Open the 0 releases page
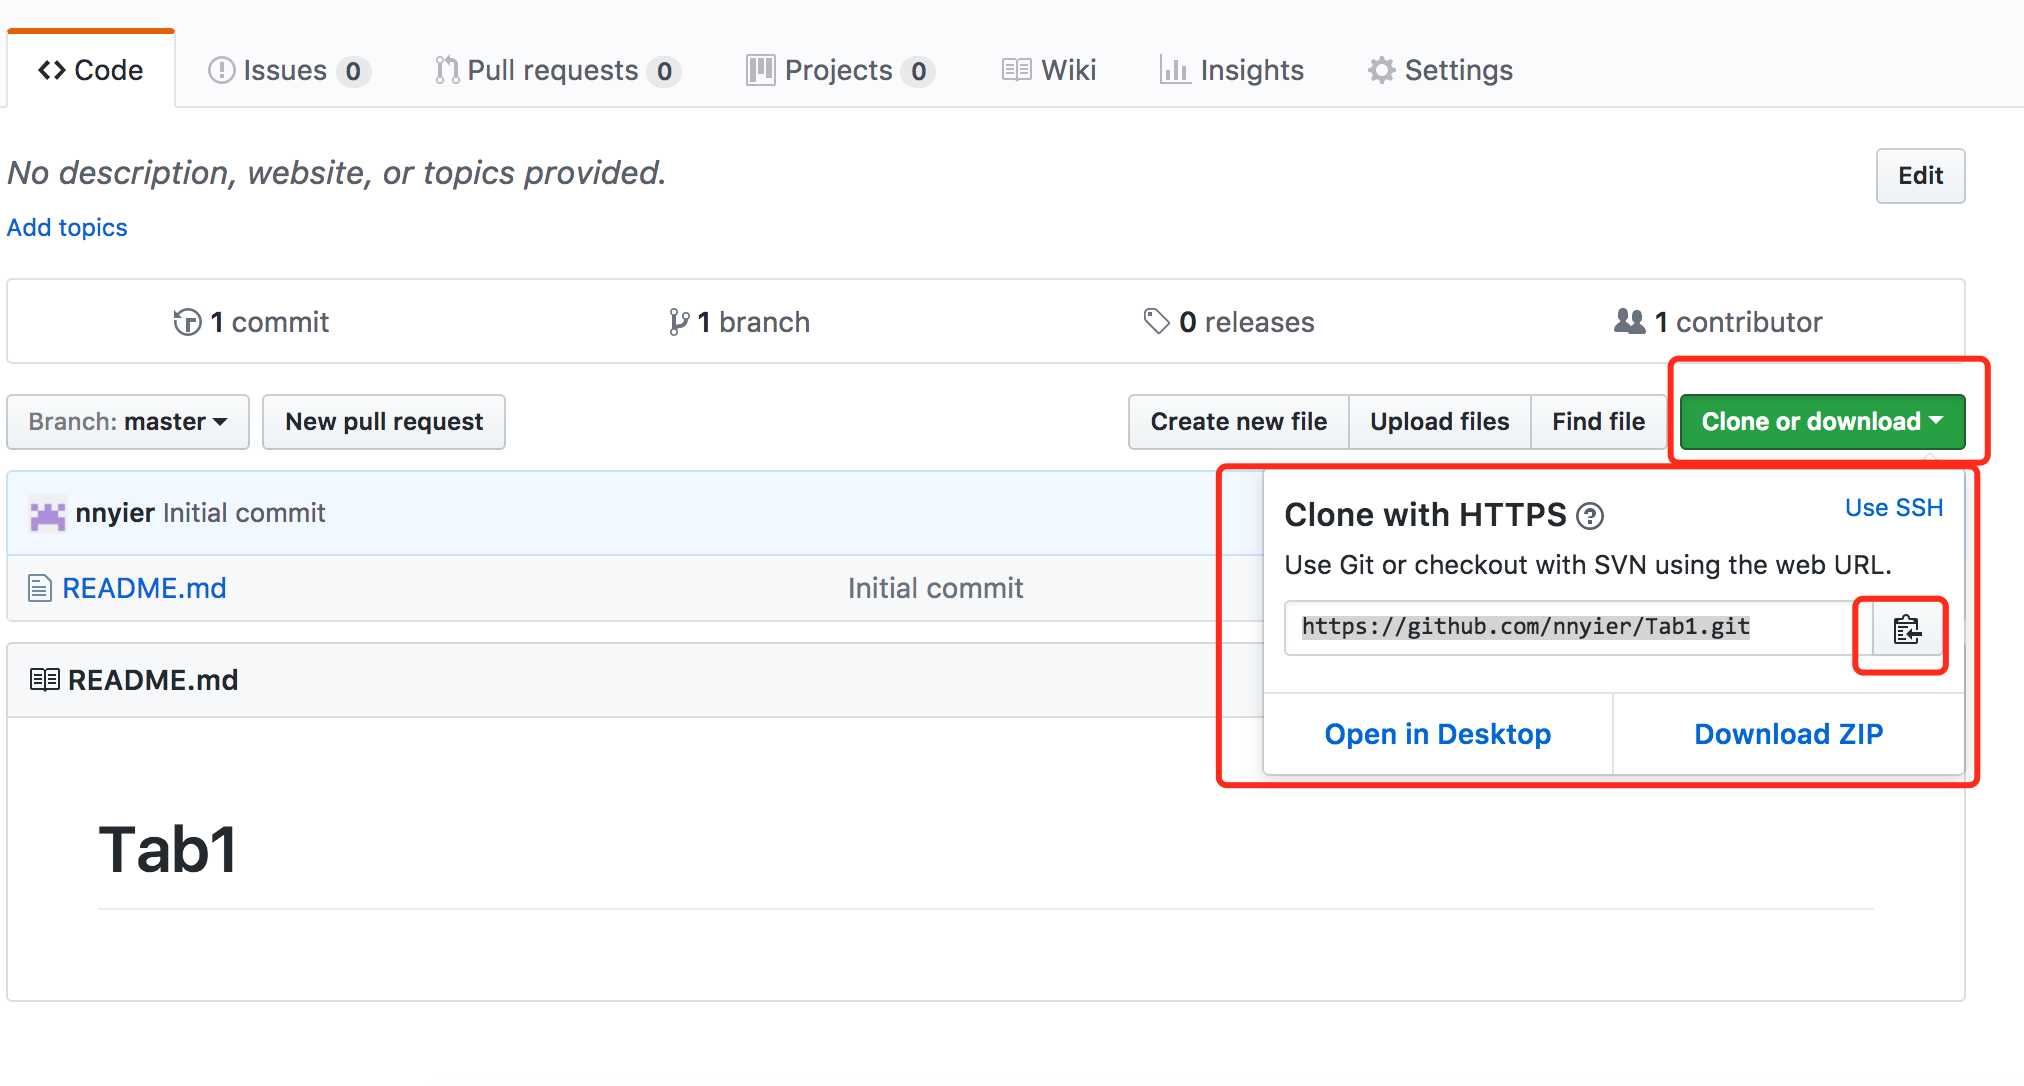Viewport: 2024px width, 1086px height. click(x=1229, y=322)
